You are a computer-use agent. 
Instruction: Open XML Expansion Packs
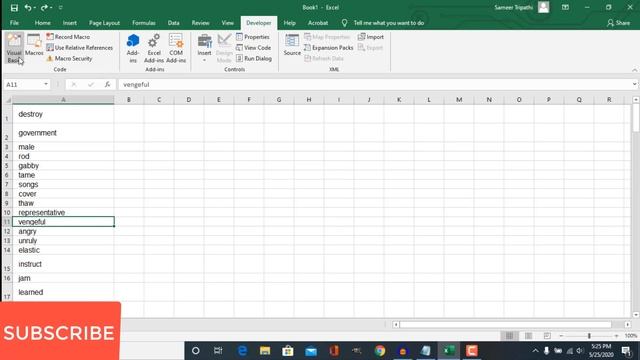point(328,48)
